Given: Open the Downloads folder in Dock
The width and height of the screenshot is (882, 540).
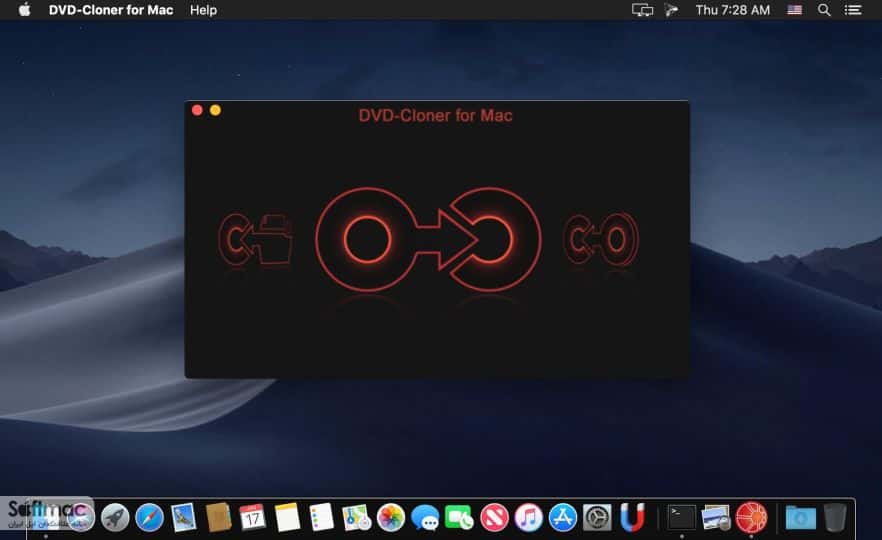Looking at the screenshot, I should 800,517.
